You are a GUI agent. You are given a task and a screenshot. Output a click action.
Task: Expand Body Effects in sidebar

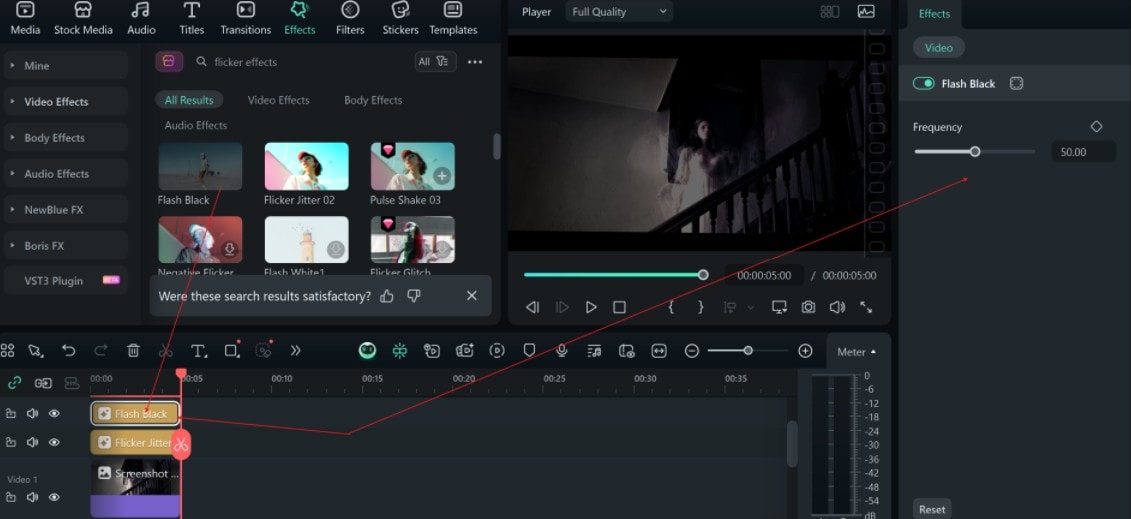click(65, 138)
